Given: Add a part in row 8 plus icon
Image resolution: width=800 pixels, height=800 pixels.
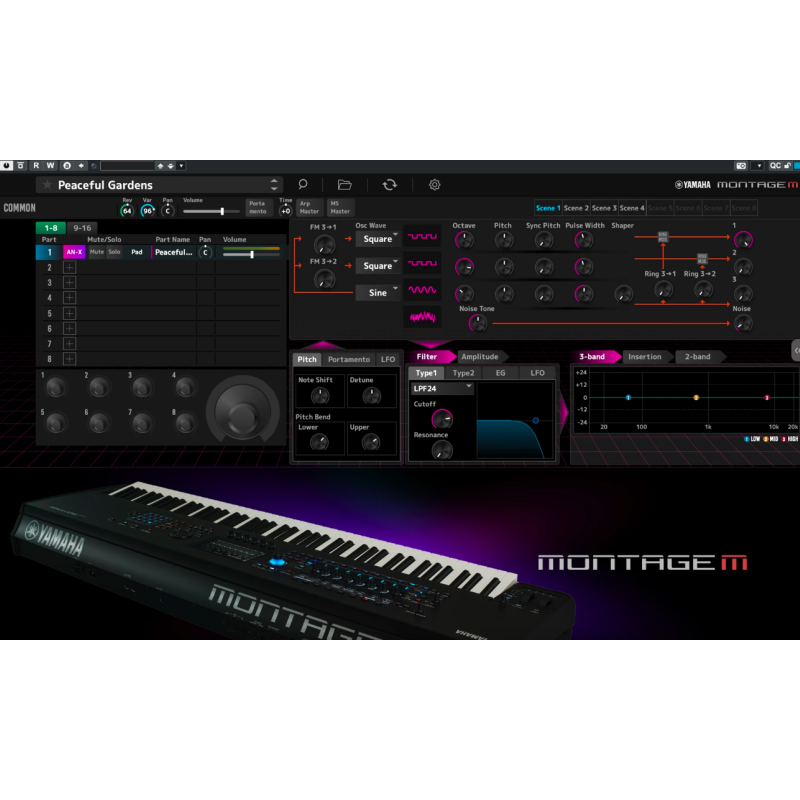Looking at the screenshot, I should click(x=69, y=359).
